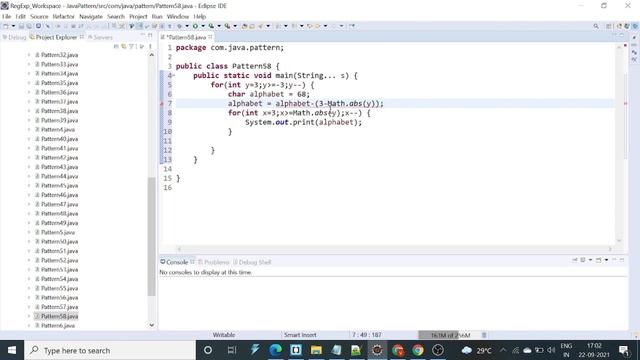This screenshot has height=360, width=640.
Task: Click the speaker volume tray icon
Action: coord(551,350)
